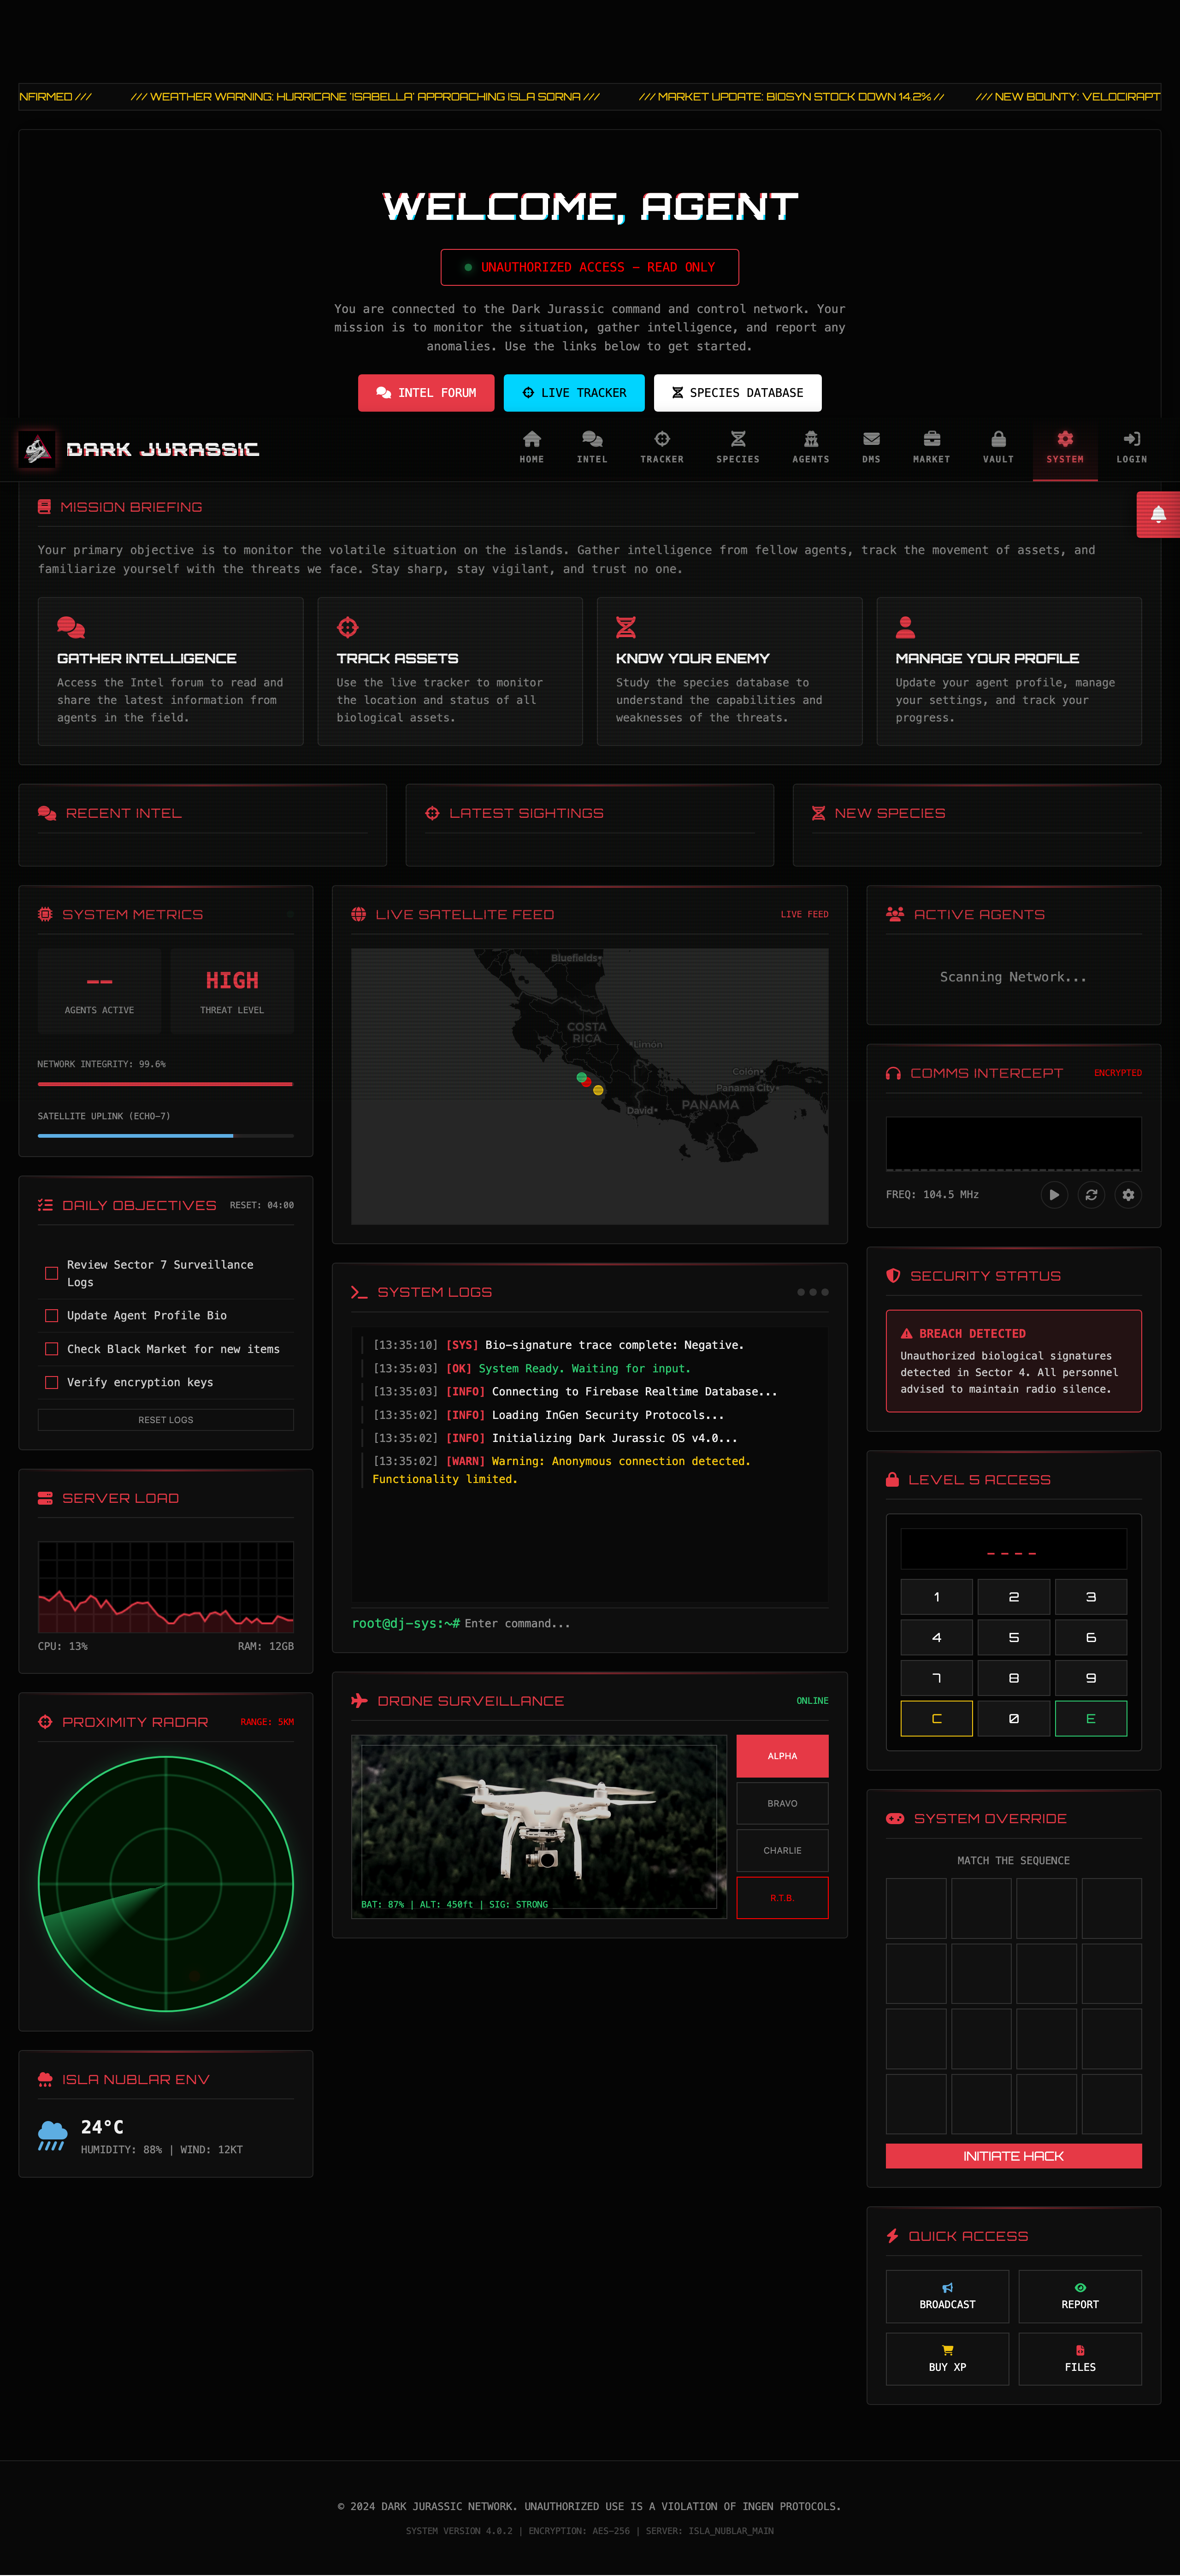Screen dimensions: 1180x2576
Task: Open the Agents nav icon
Action: (x=811, y=447)
